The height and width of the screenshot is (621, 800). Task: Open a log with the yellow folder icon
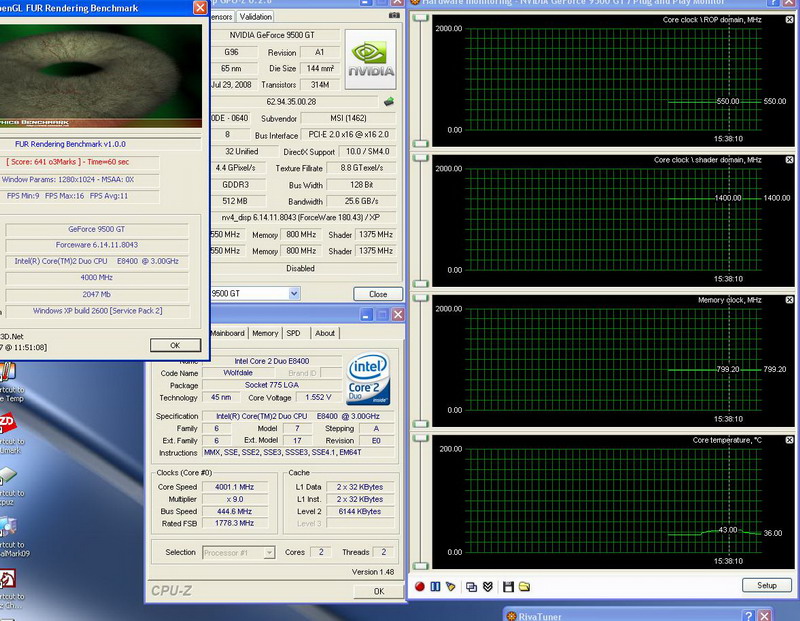(524, 587)
